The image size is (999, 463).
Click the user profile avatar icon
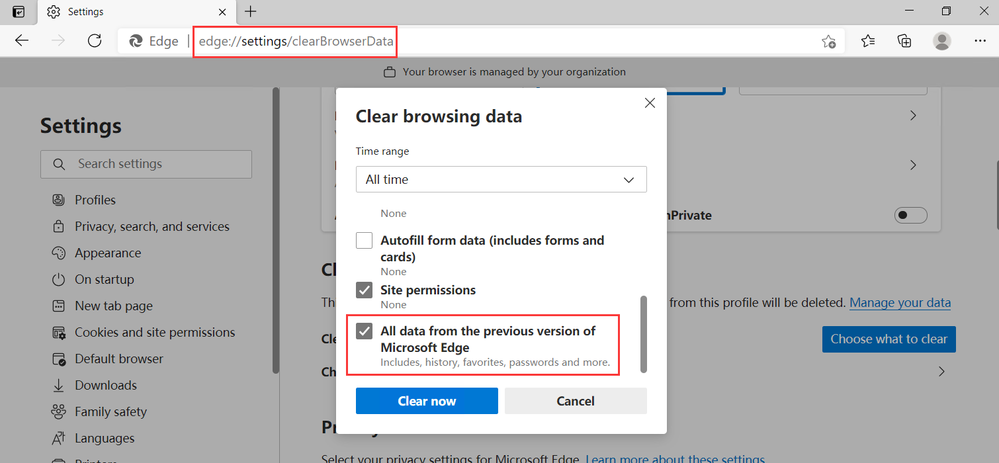941,41
